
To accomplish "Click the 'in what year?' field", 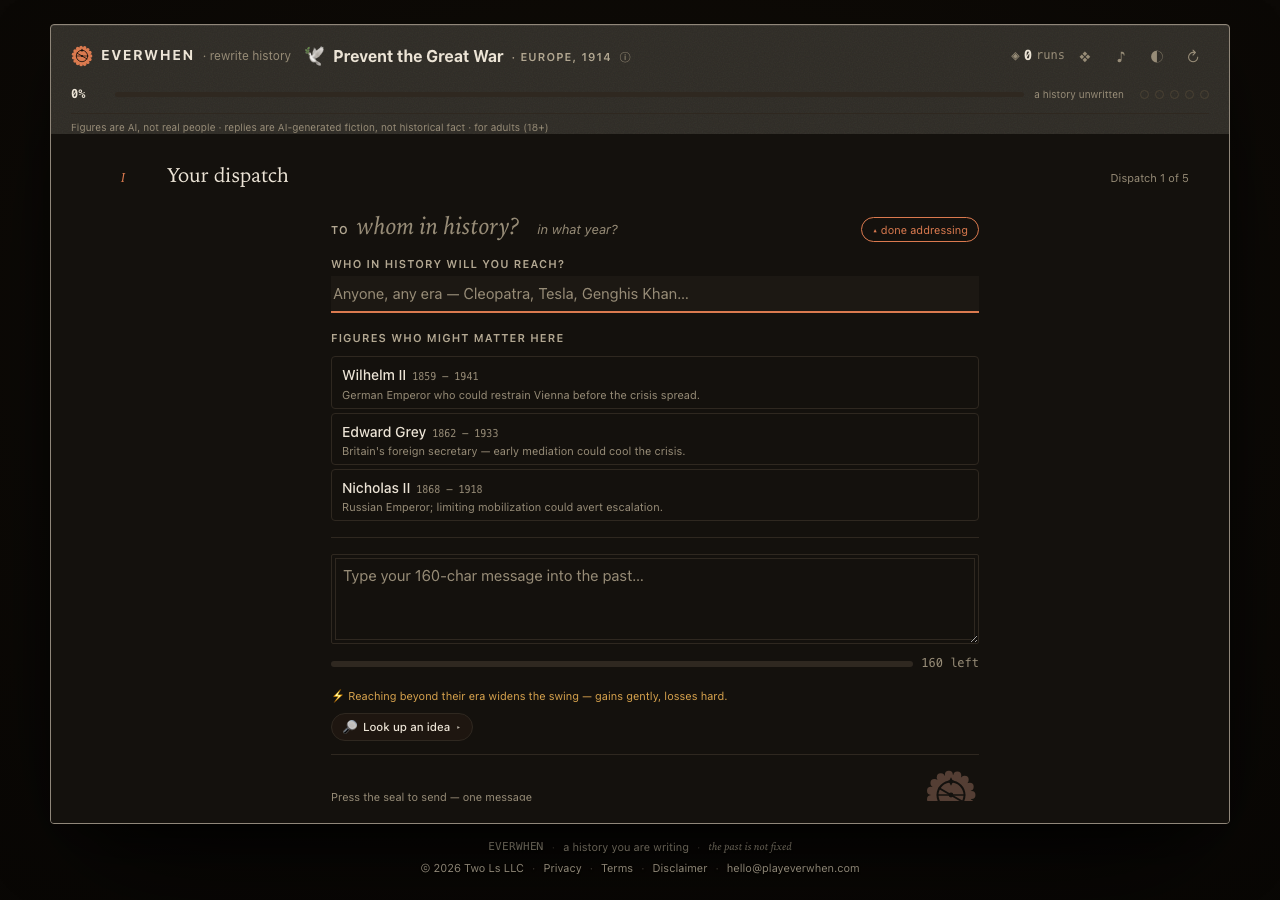I will [x=577, y=230].
